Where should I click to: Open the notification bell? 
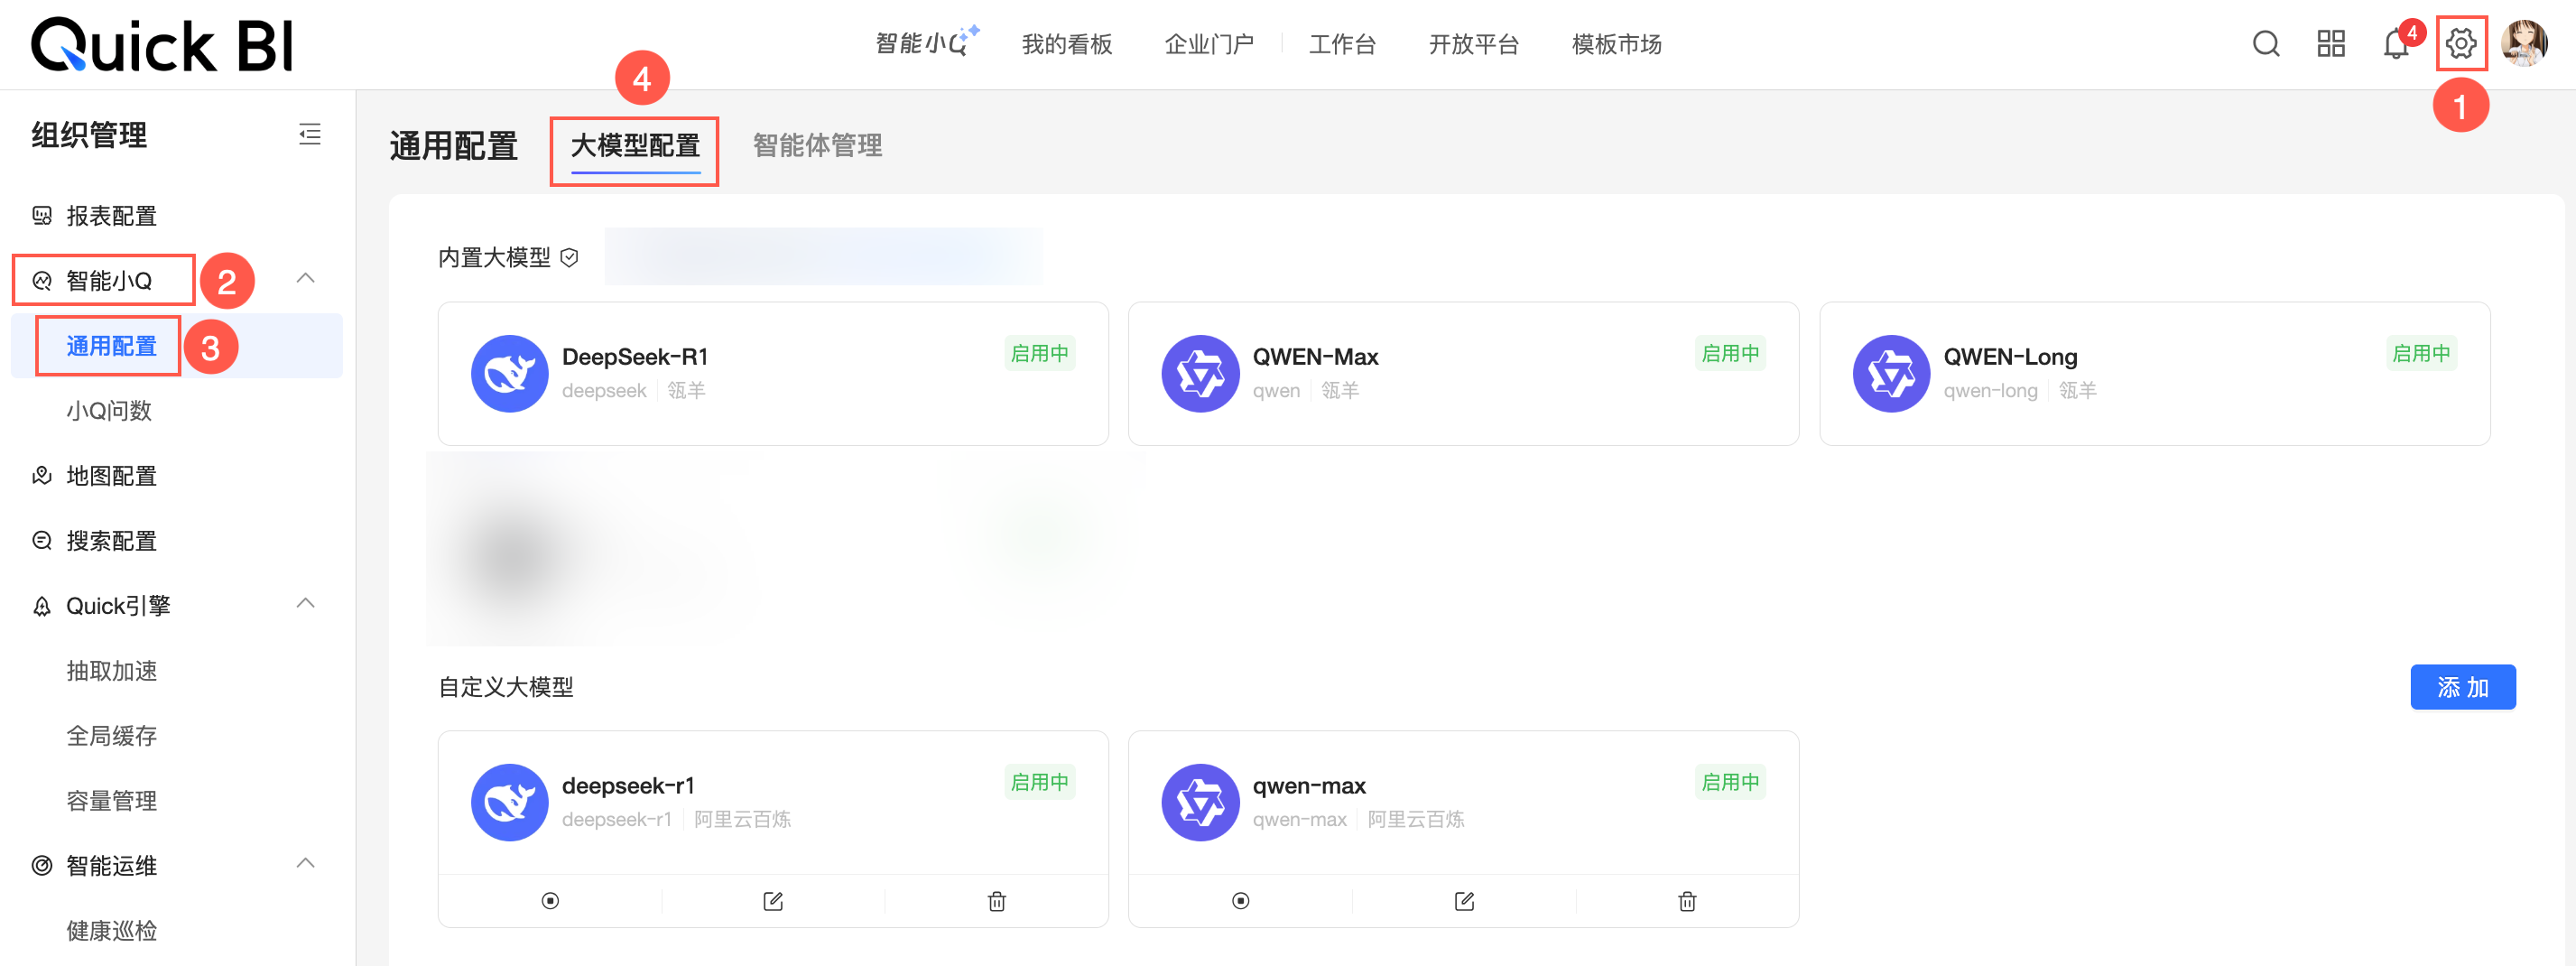coord(2396,44)
